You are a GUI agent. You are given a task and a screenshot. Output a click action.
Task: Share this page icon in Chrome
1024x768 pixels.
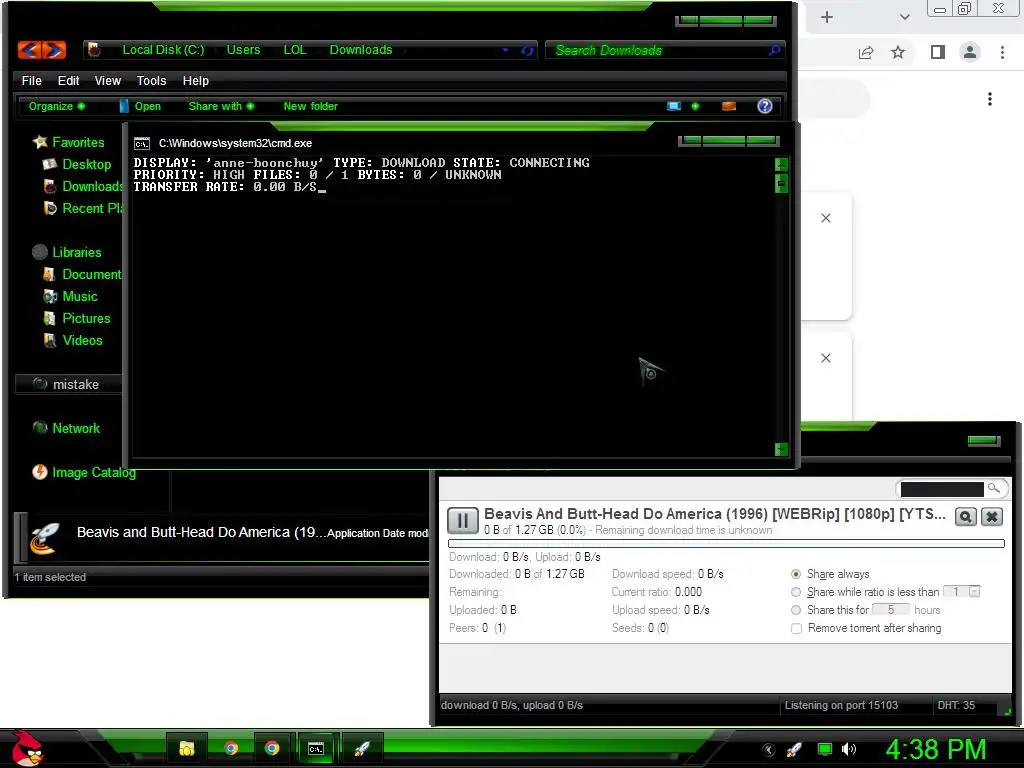(x=866, y=52)
